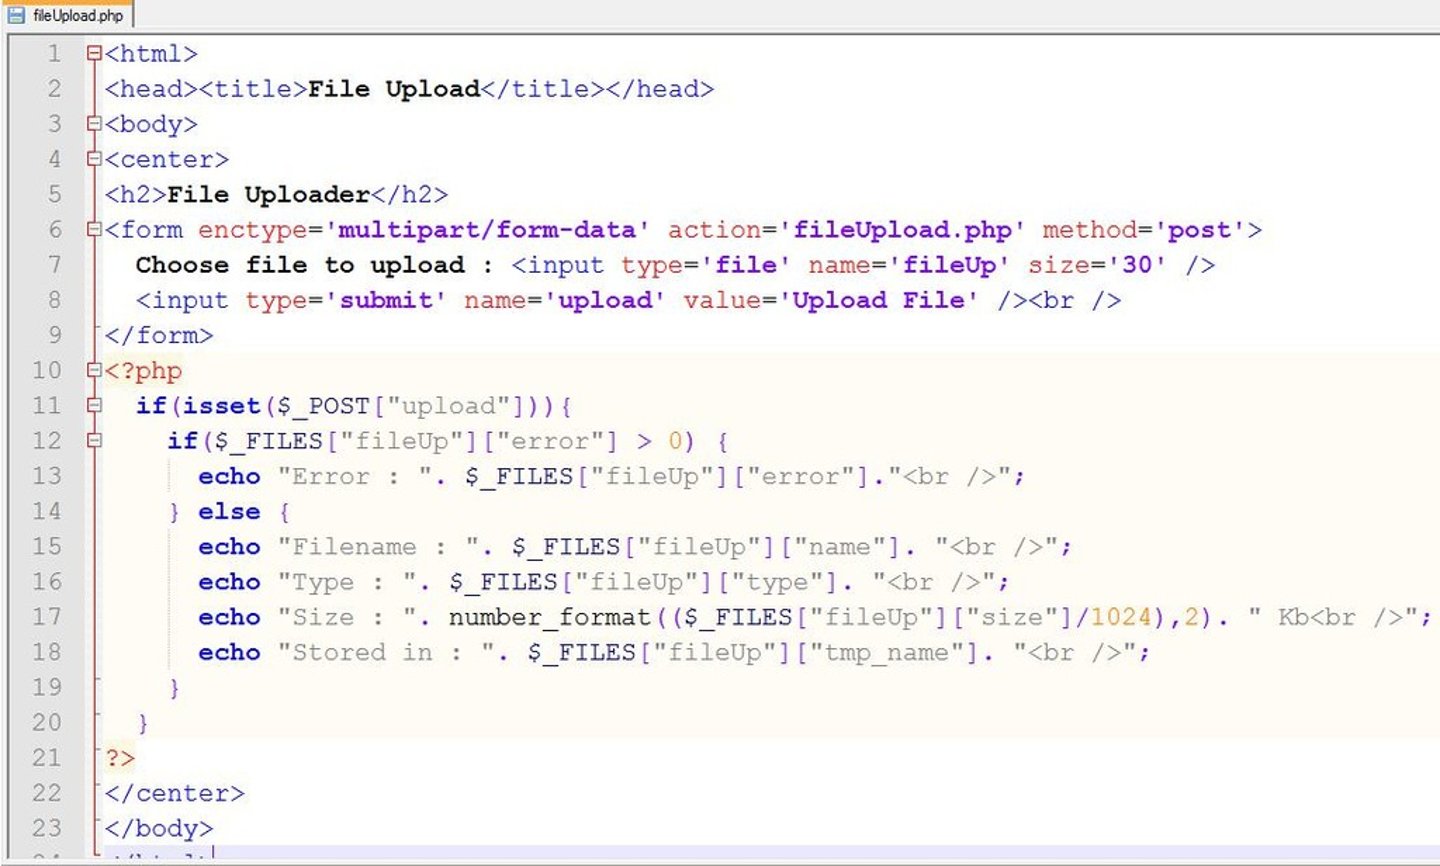Click the "Filename : " string
The width and height of the screenshot is (1440, 866).
pyautogui.click(x=379, y=547)
